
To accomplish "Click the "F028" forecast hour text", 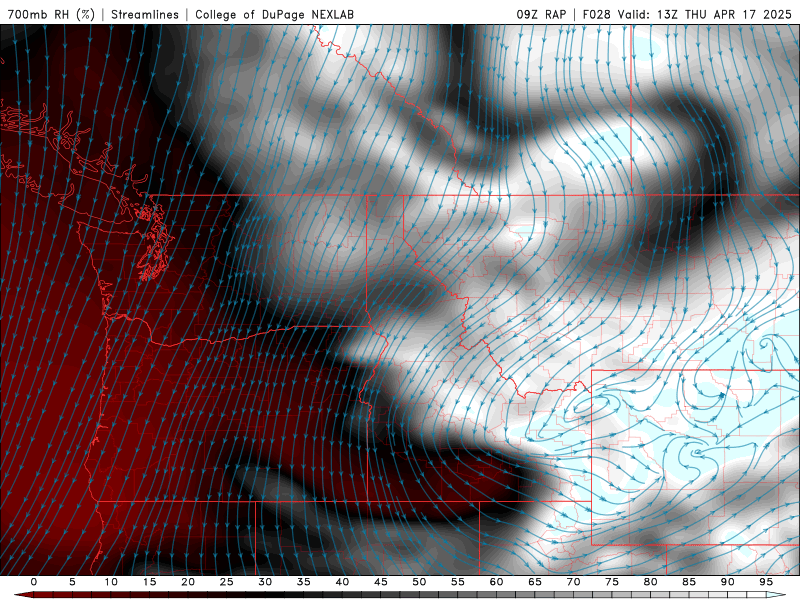I will (x=596, y=14).
